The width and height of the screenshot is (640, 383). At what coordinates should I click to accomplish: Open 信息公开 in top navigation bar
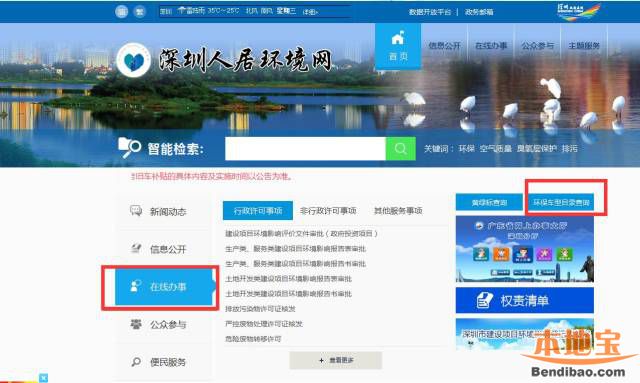pyautogui.click(x=444, y=46)
